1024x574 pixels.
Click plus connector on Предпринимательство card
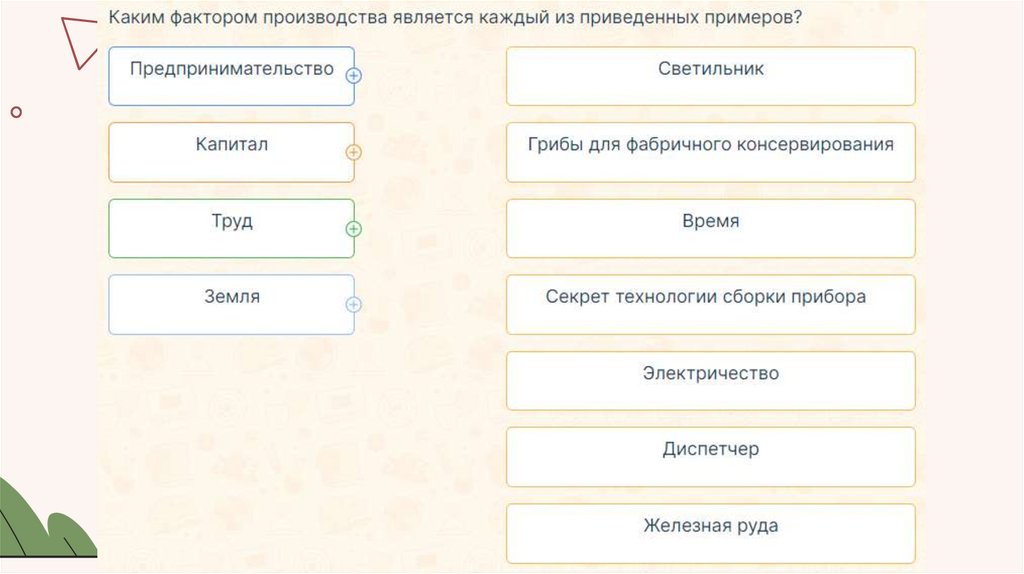353,76
